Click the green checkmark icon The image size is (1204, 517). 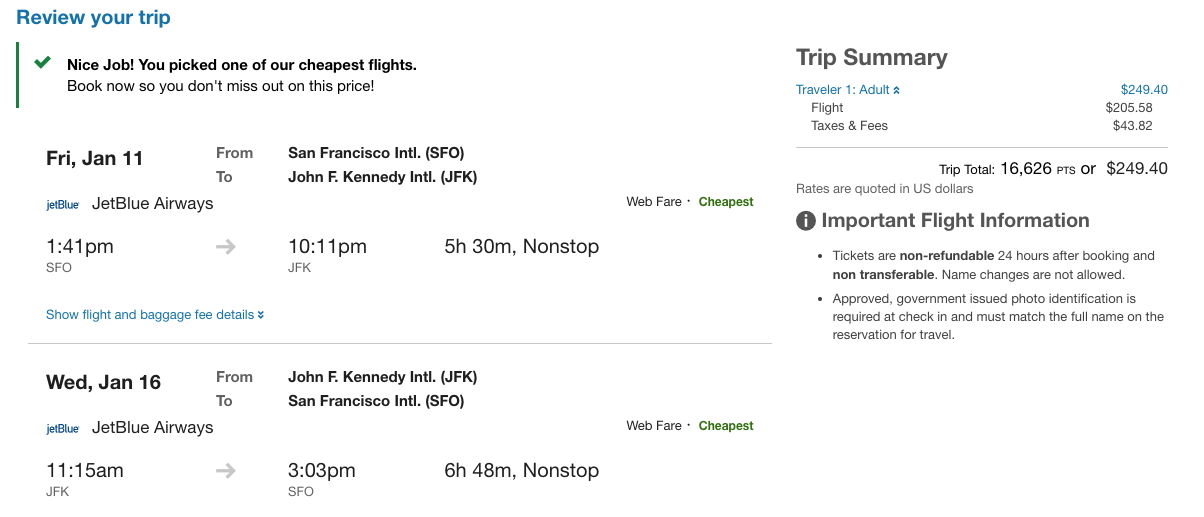(x=42, y=63)
